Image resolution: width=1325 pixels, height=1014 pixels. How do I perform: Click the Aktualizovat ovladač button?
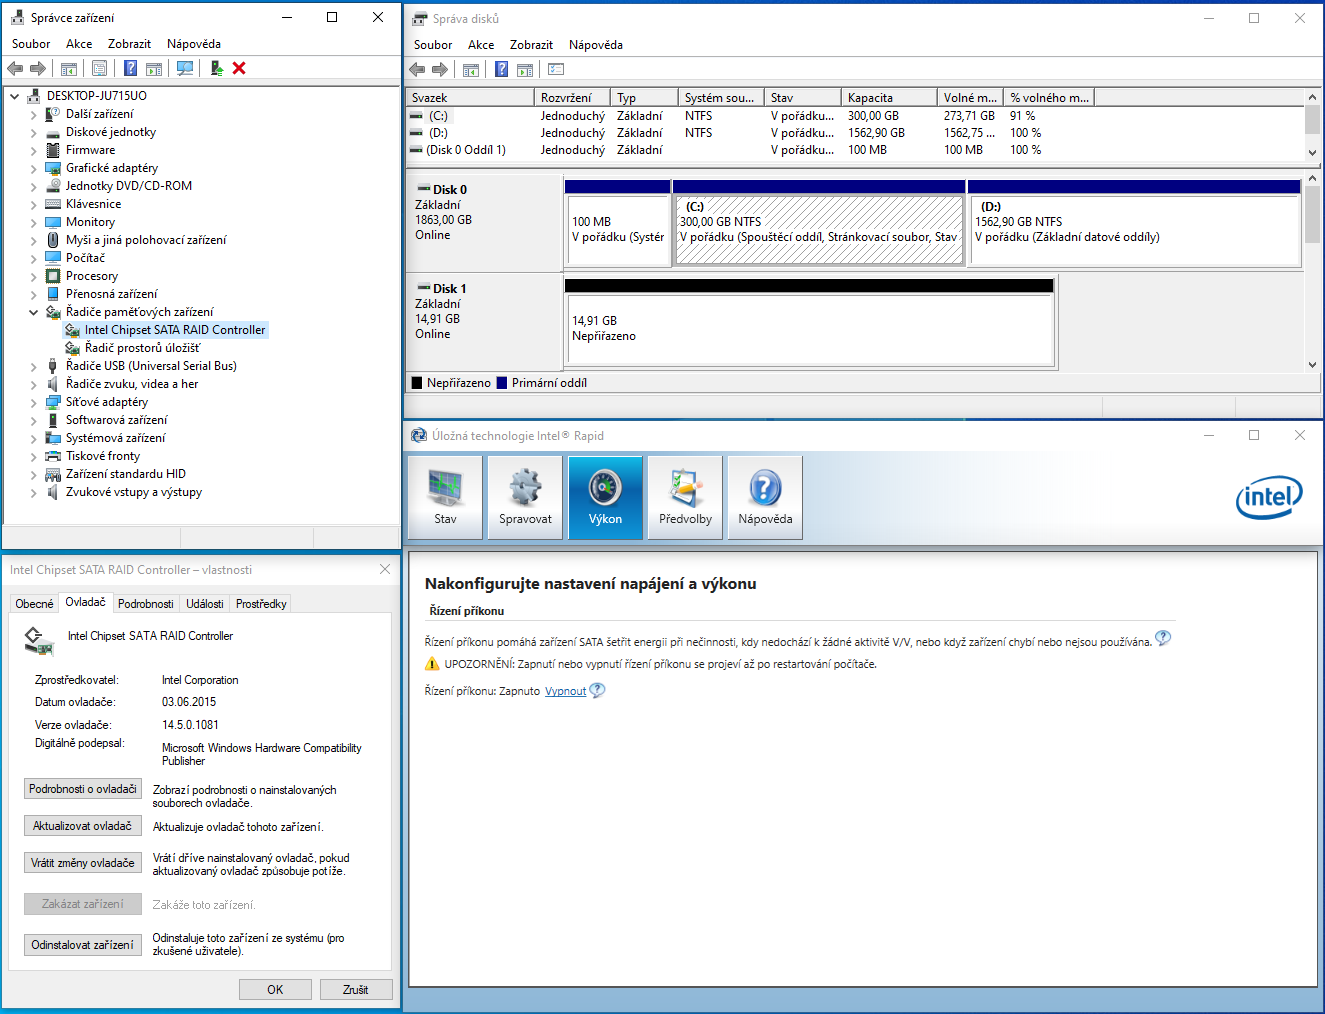tap(82, 826)
